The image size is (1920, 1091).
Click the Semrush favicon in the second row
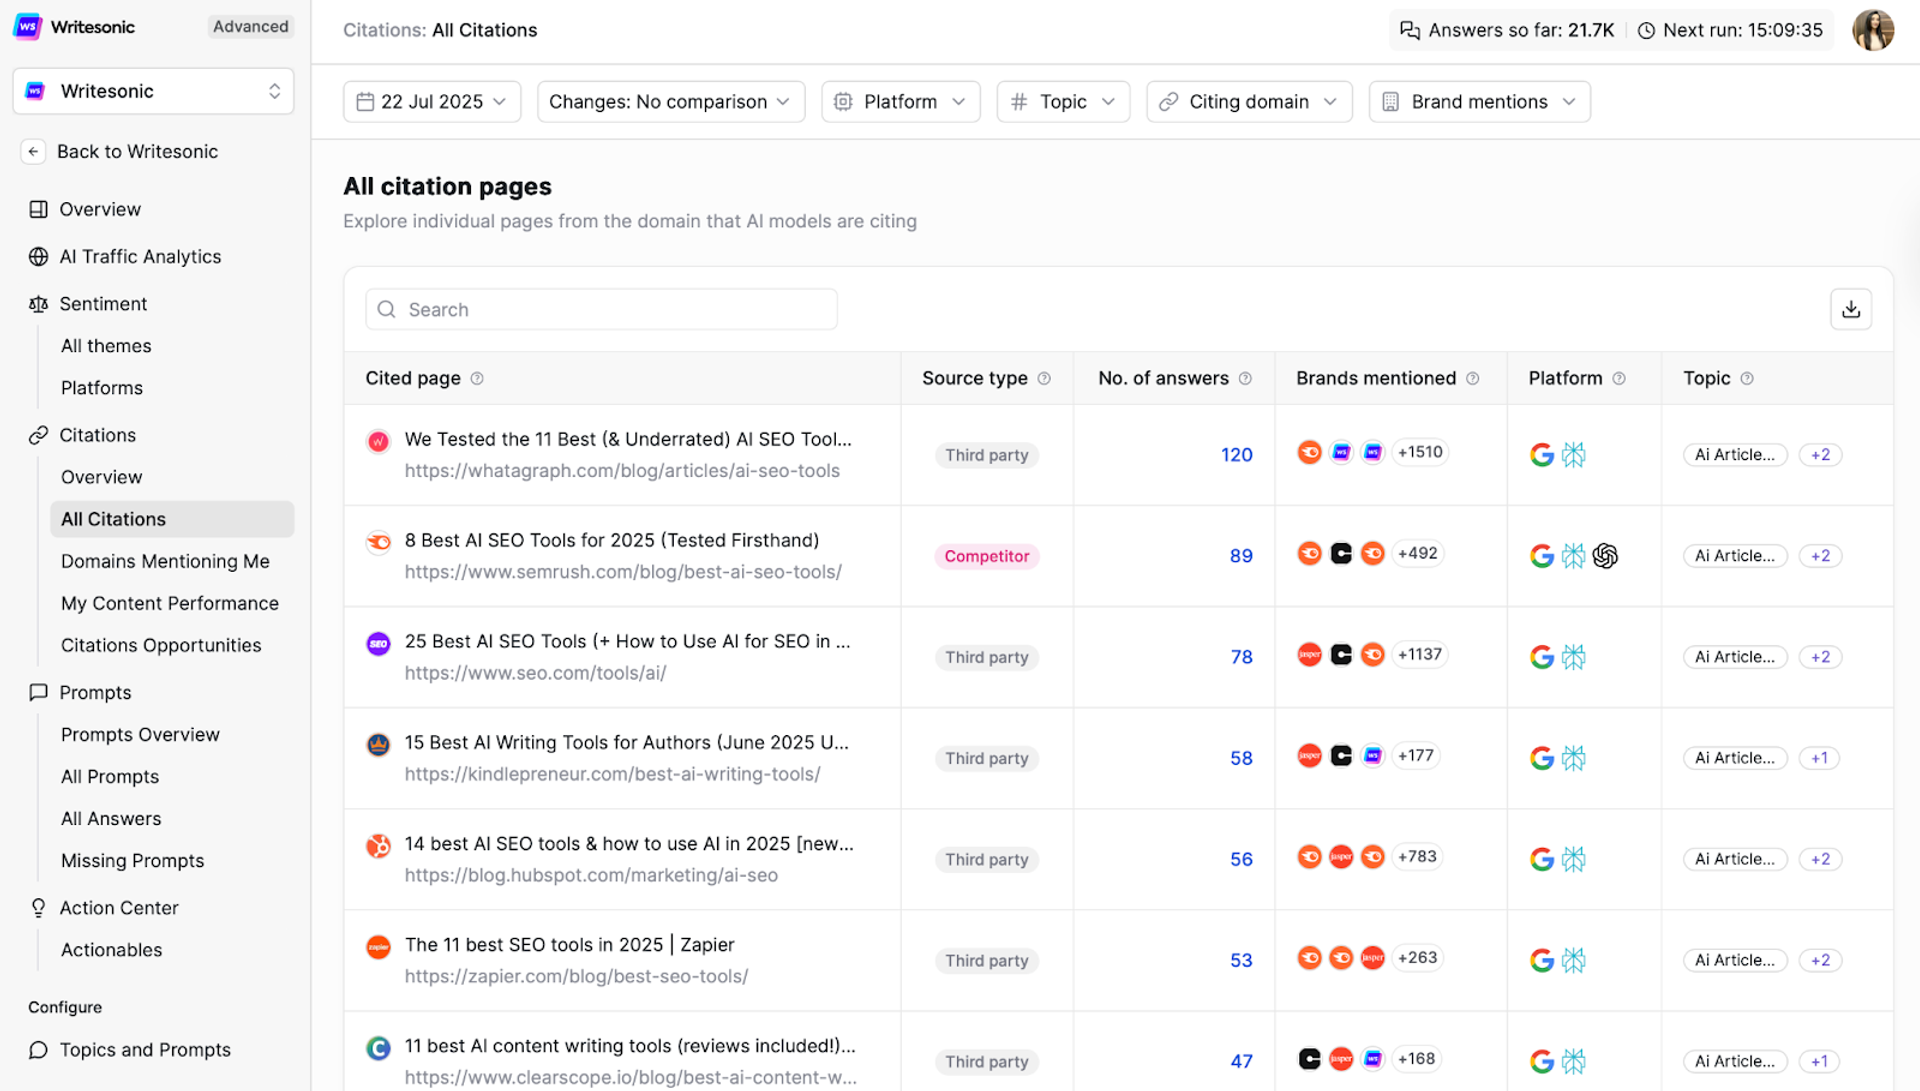[378, 542]
